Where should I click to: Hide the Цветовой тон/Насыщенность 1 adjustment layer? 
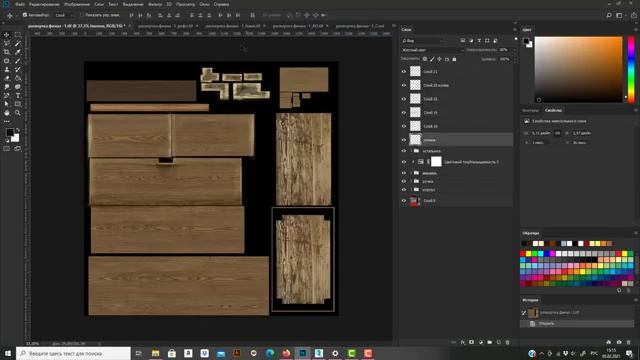click(404, 162)
